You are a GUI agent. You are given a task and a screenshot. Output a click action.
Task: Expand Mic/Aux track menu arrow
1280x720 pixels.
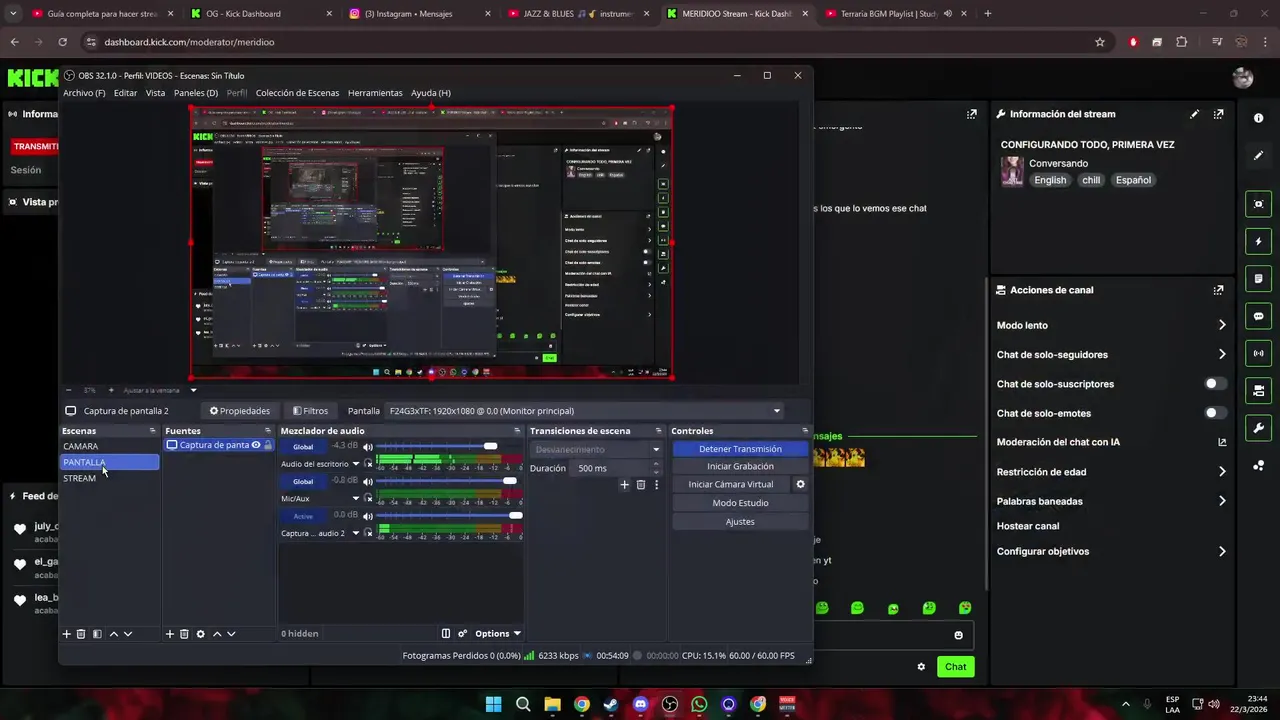(355, 499)
